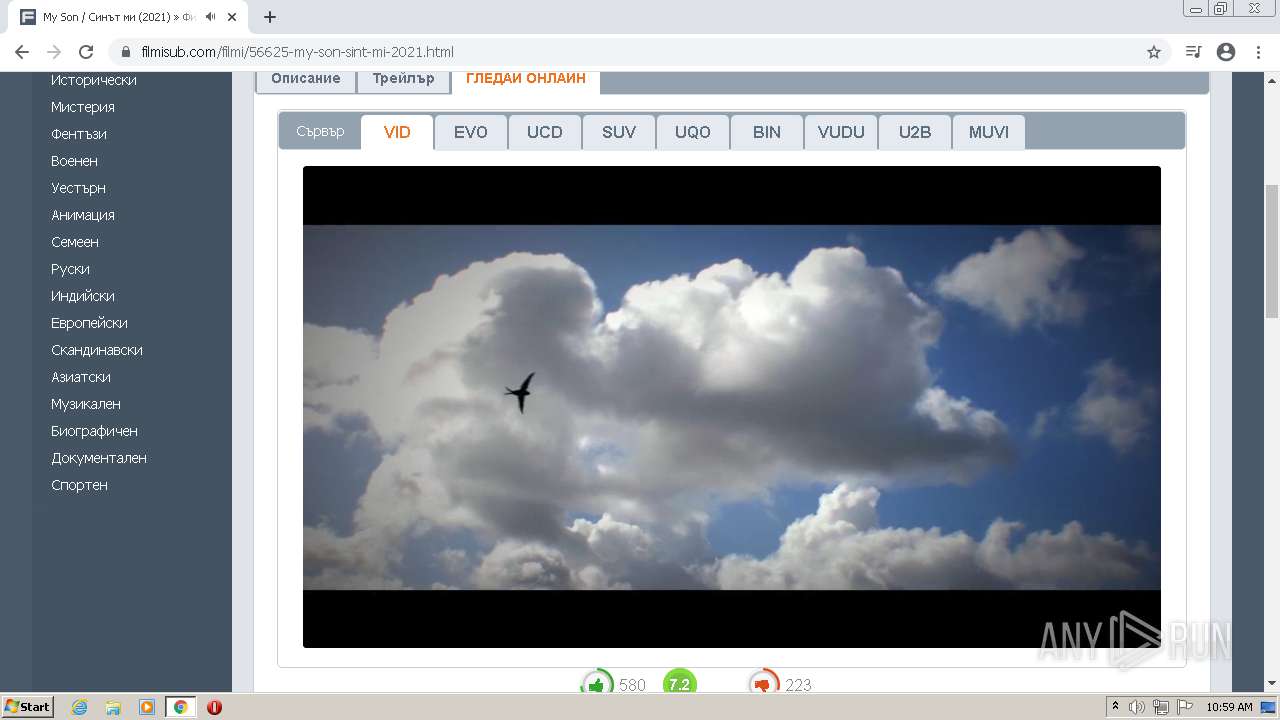Open the media player taskbar icon
This screenshot has width=1280, height=720.
click(147, 707)
